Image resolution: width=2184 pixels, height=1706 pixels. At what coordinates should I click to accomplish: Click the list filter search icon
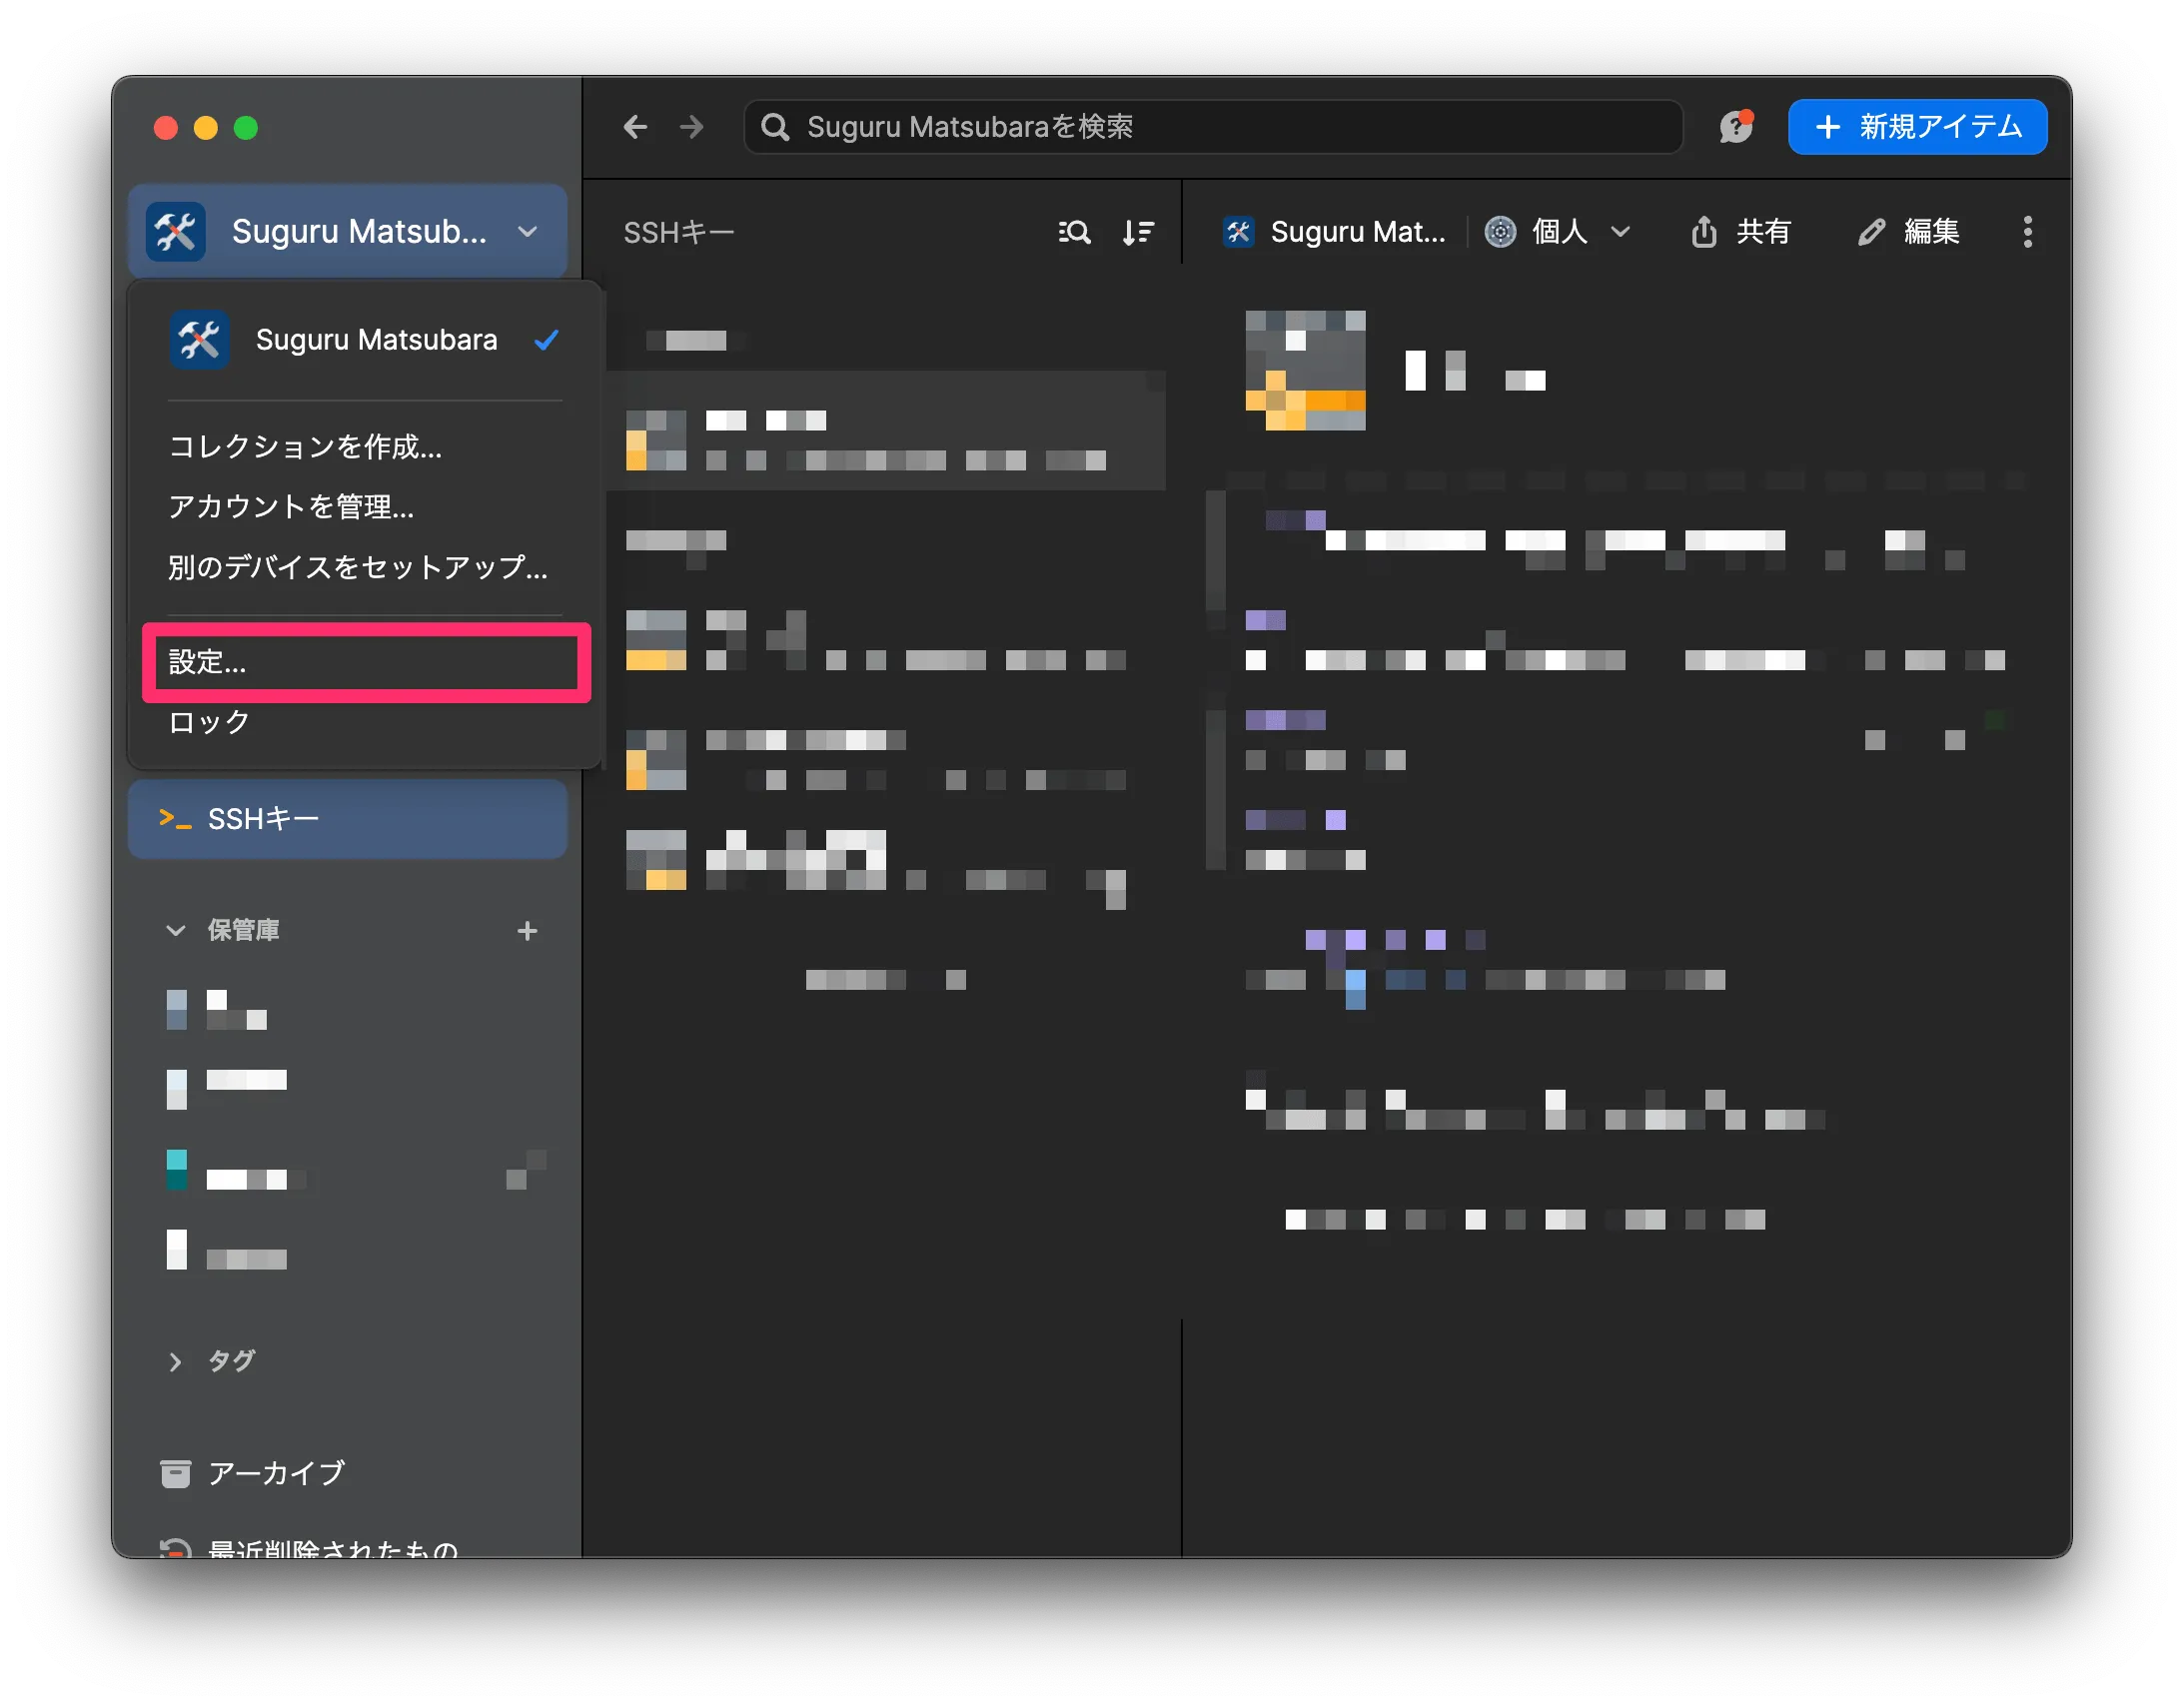tap(1074, 232)
